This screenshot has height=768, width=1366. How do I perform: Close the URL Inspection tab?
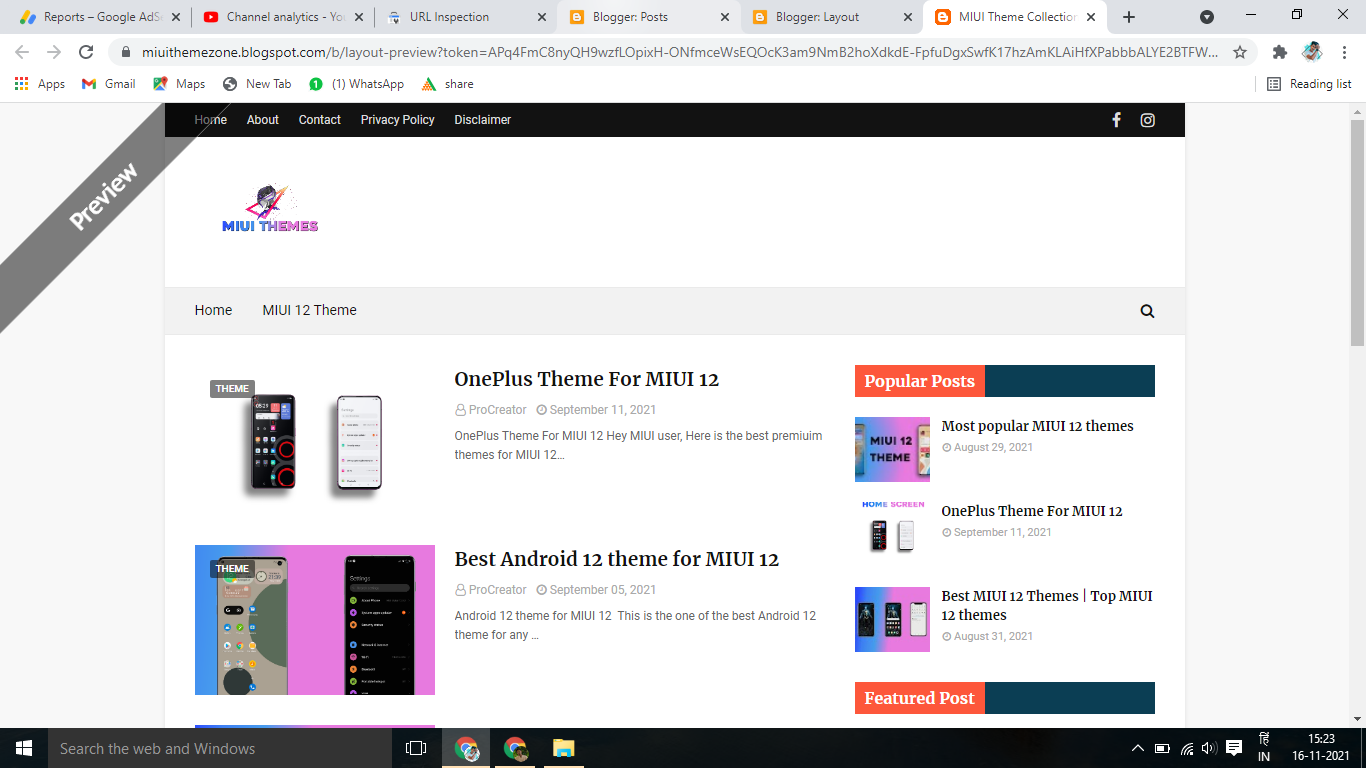tap(543, 17)
